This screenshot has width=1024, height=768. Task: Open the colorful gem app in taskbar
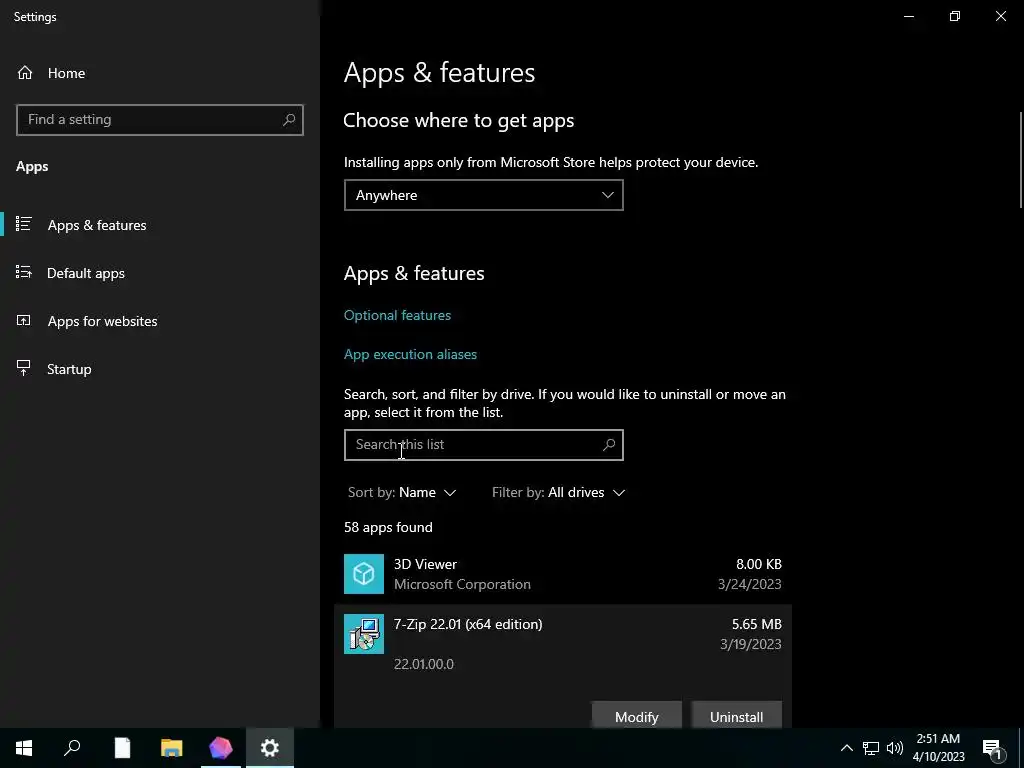(221, 748)
